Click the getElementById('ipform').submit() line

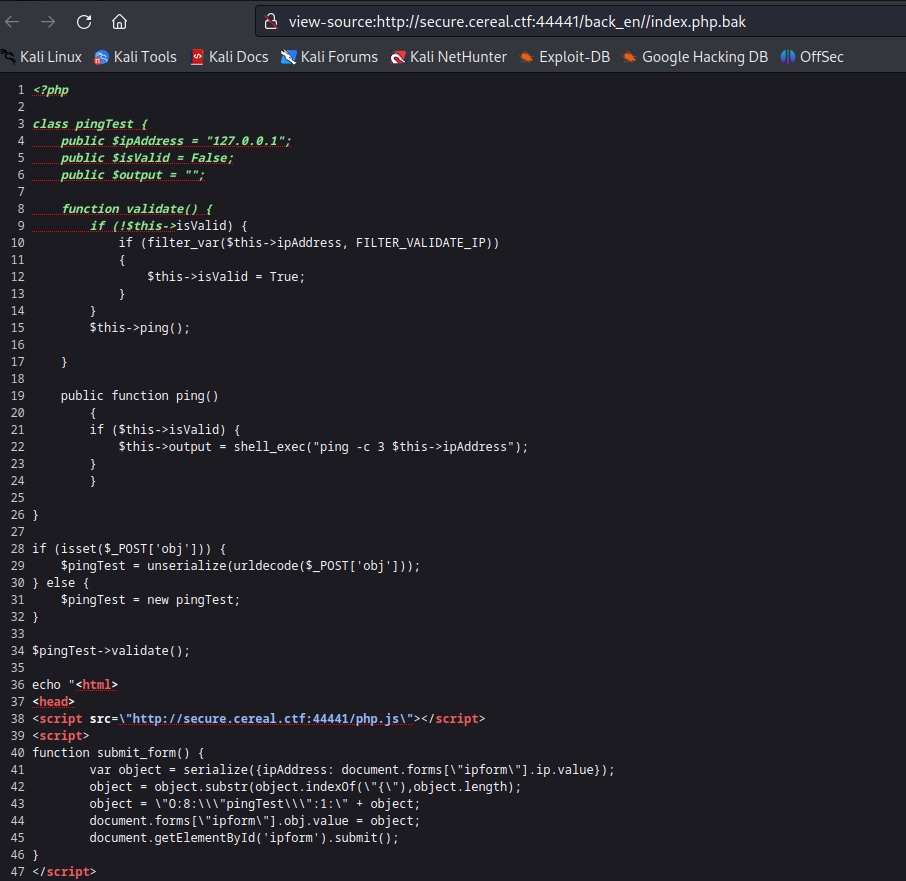coord(244,838)
